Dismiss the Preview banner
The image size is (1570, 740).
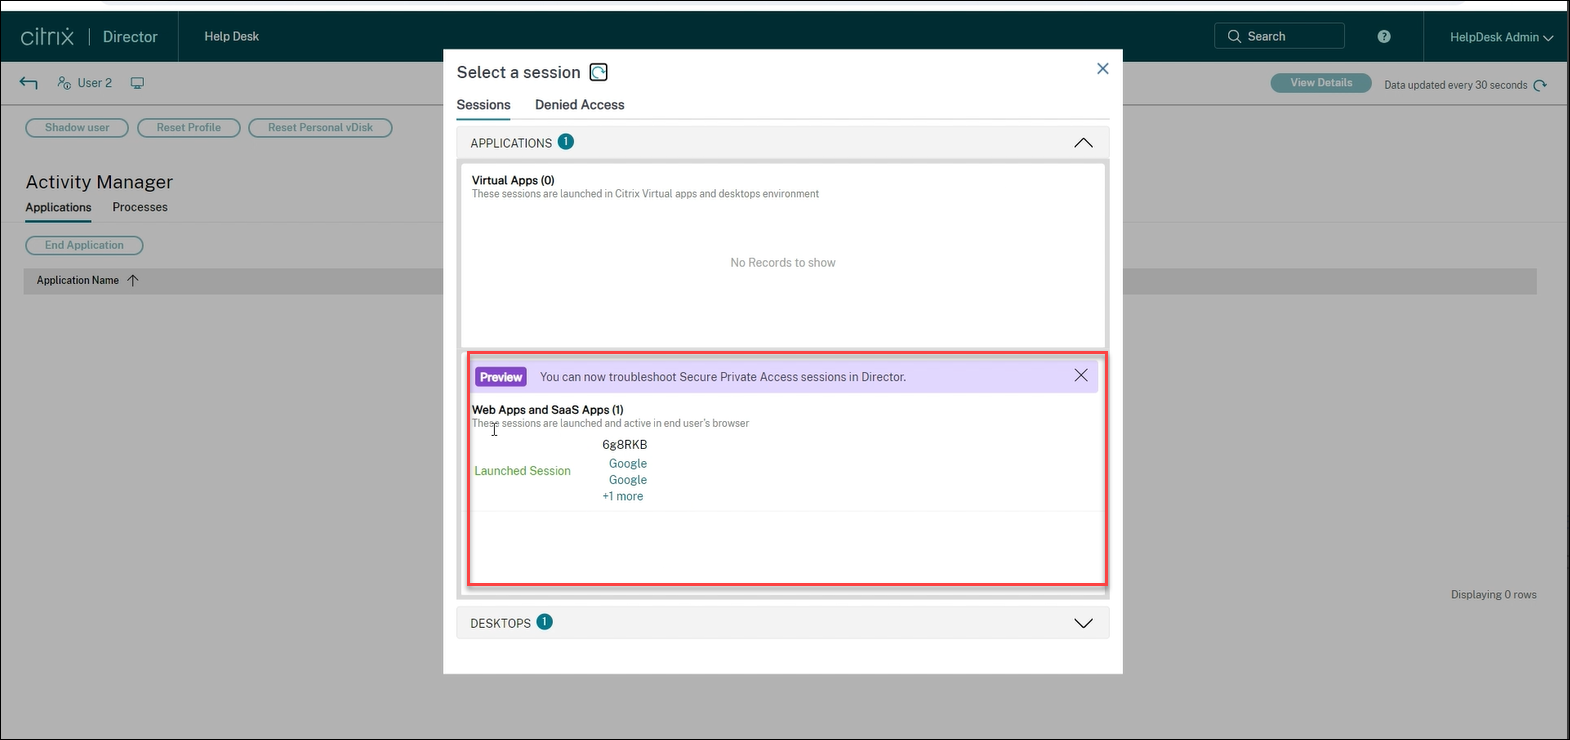point(1081,375)
